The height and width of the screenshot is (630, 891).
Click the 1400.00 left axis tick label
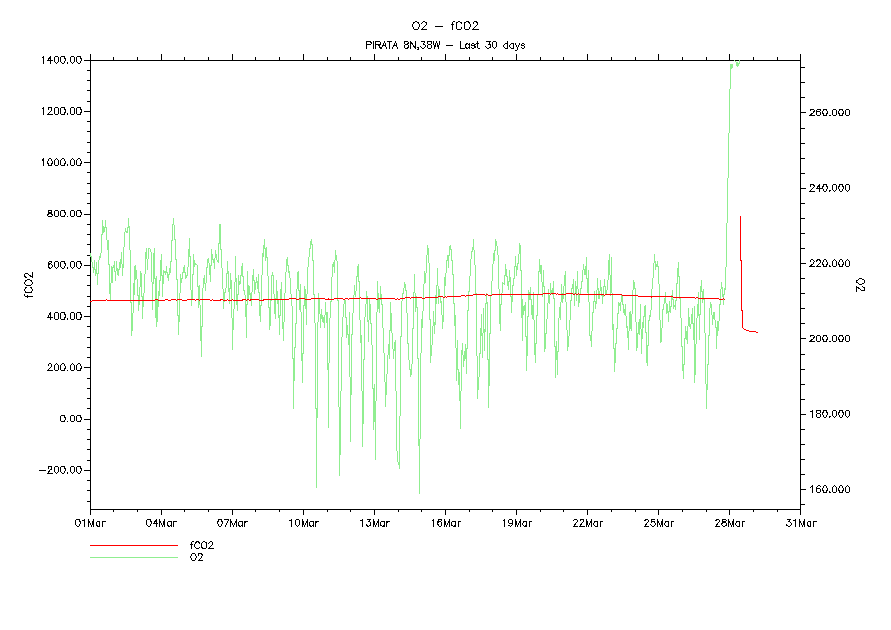(x=62, y=60)
